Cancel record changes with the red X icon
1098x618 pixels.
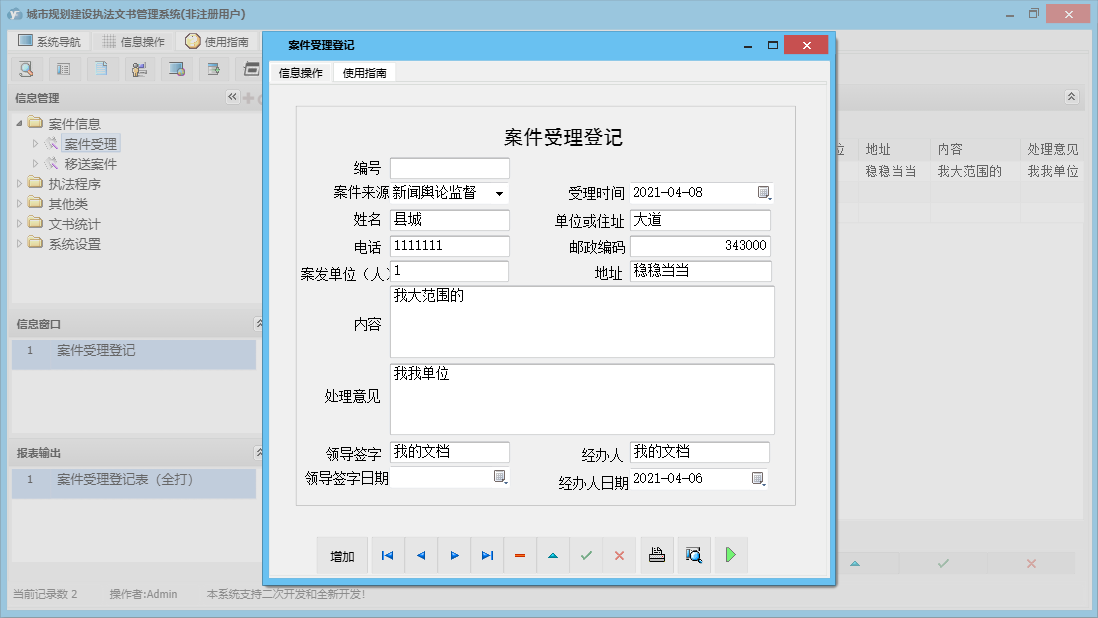click(x=619, y=555)
